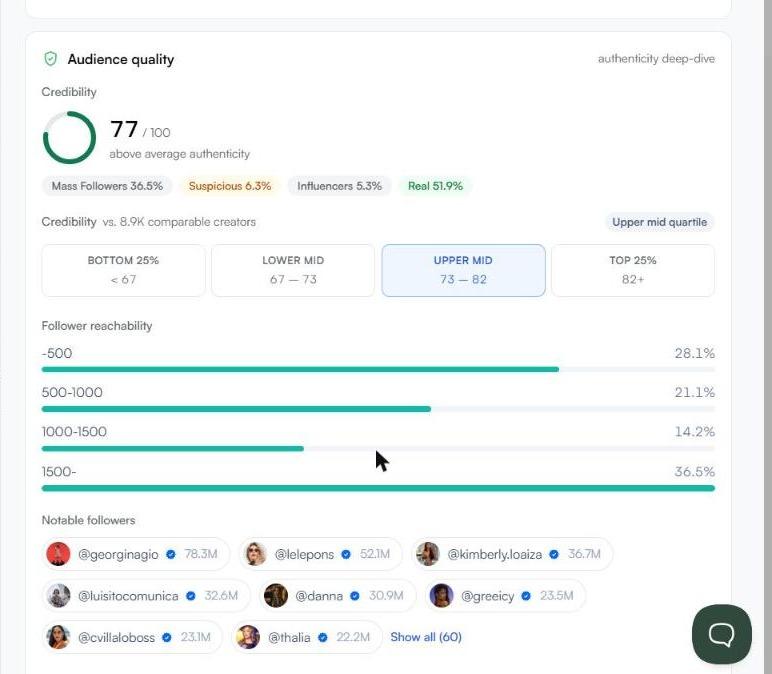The image size is (772, 674).
Task: Click the Mass Followers 36.5% chip
Action: (x=107, y=186)
